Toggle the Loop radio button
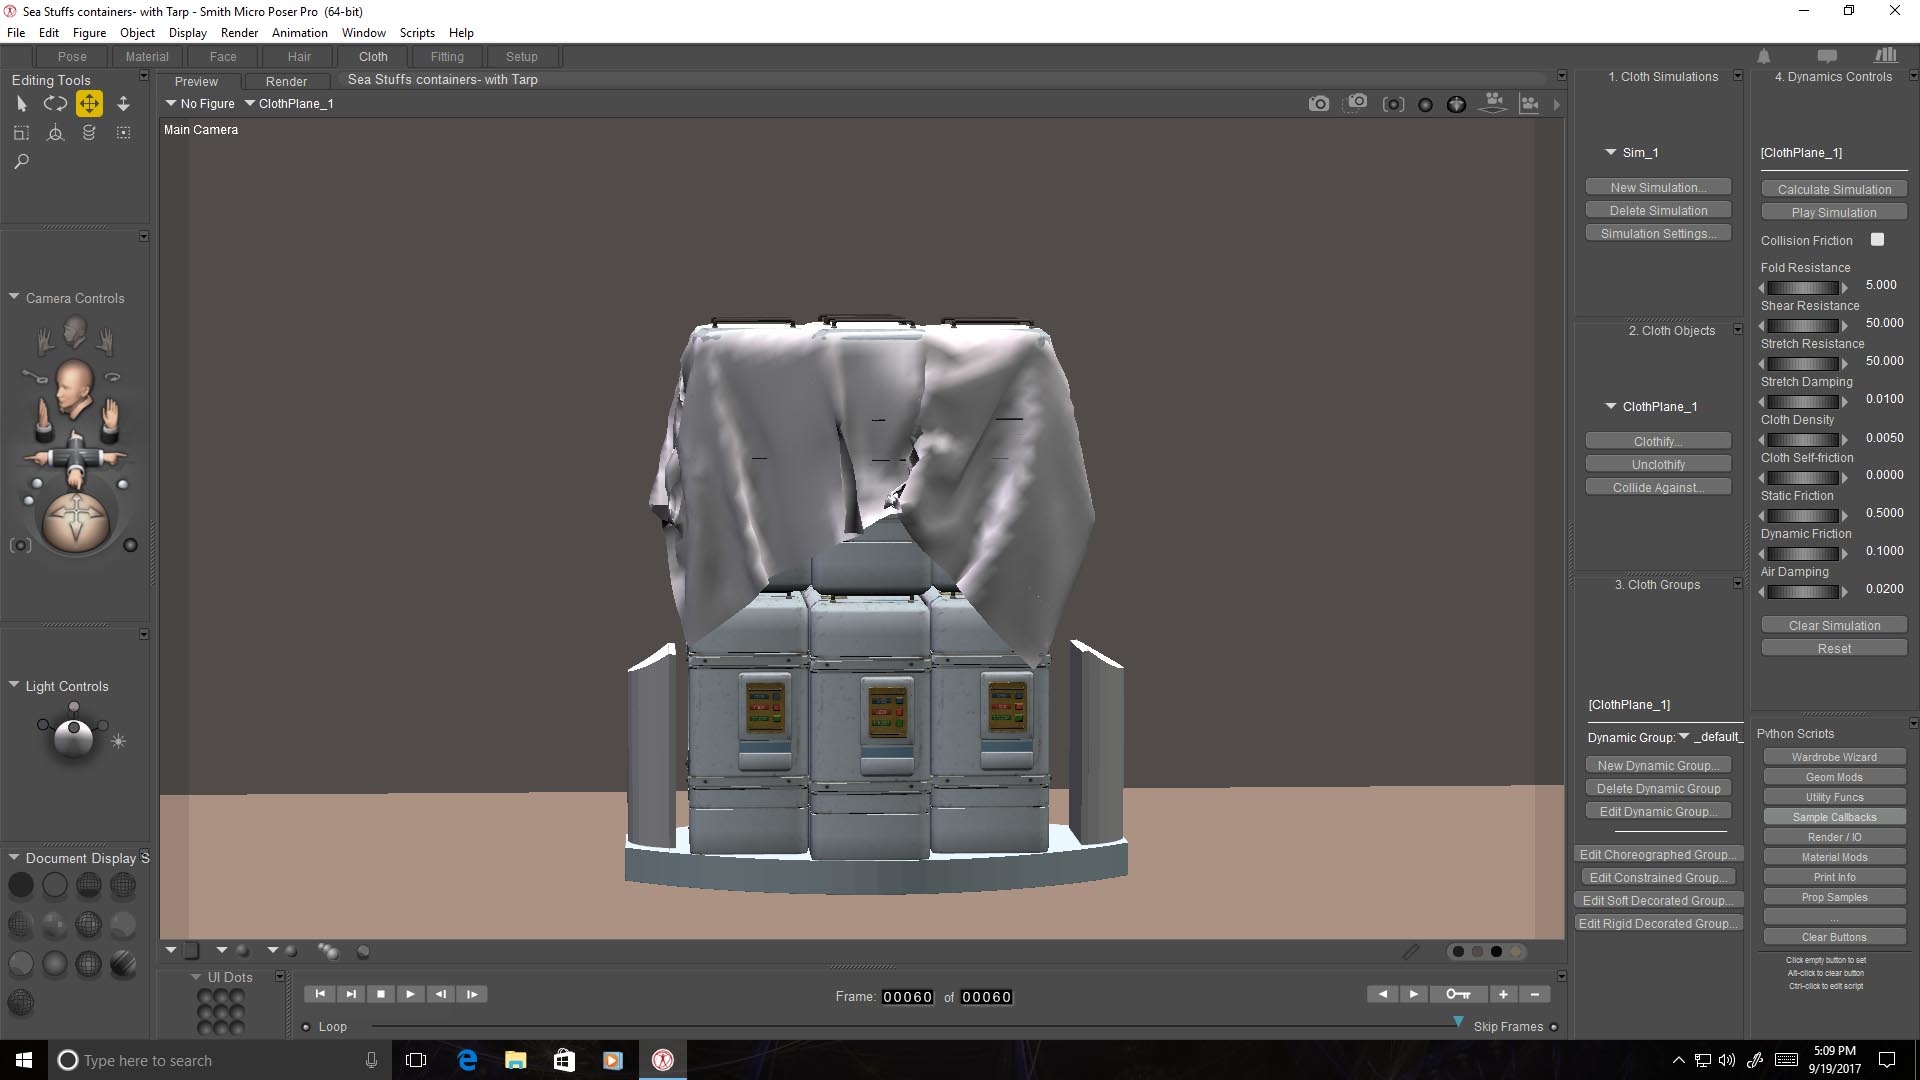Screen dimensions: 1920x1080 pyautogui.click(x=306, y=1027)
